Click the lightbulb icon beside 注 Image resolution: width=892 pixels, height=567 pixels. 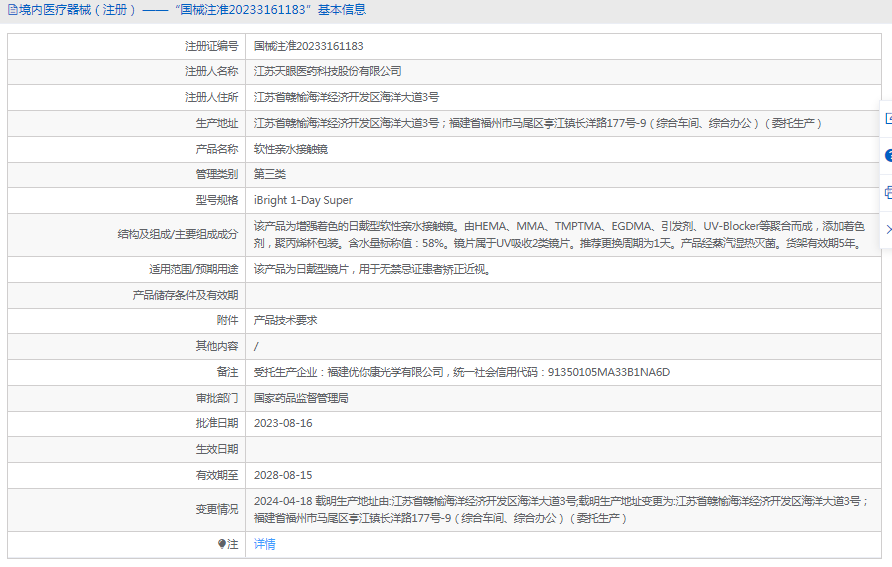[x=222, y=544]
